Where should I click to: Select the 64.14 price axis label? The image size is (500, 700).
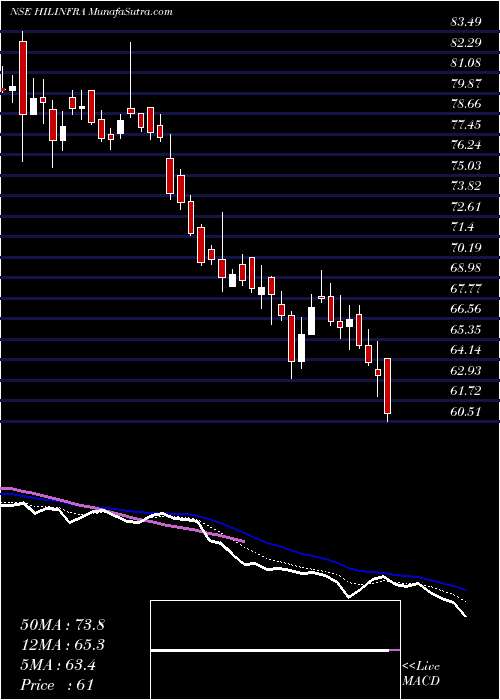(x=466, y=350)
